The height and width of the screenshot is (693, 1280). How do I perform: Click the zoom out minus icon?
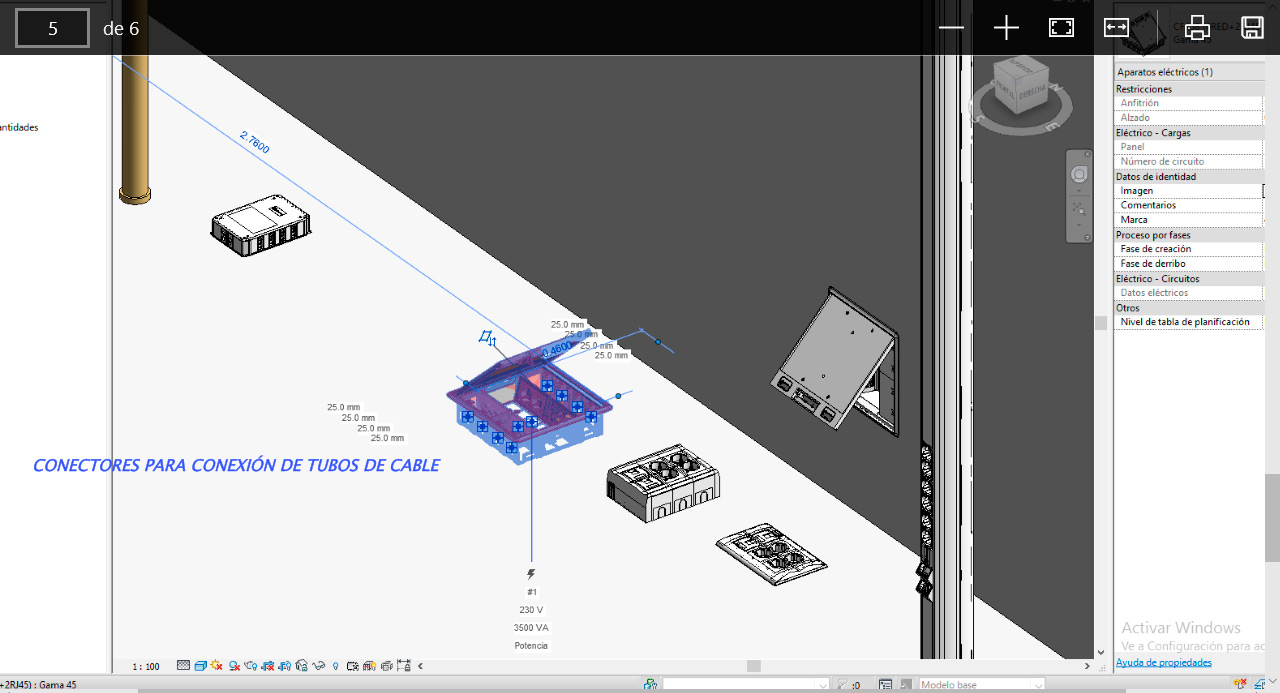point(951,28)
